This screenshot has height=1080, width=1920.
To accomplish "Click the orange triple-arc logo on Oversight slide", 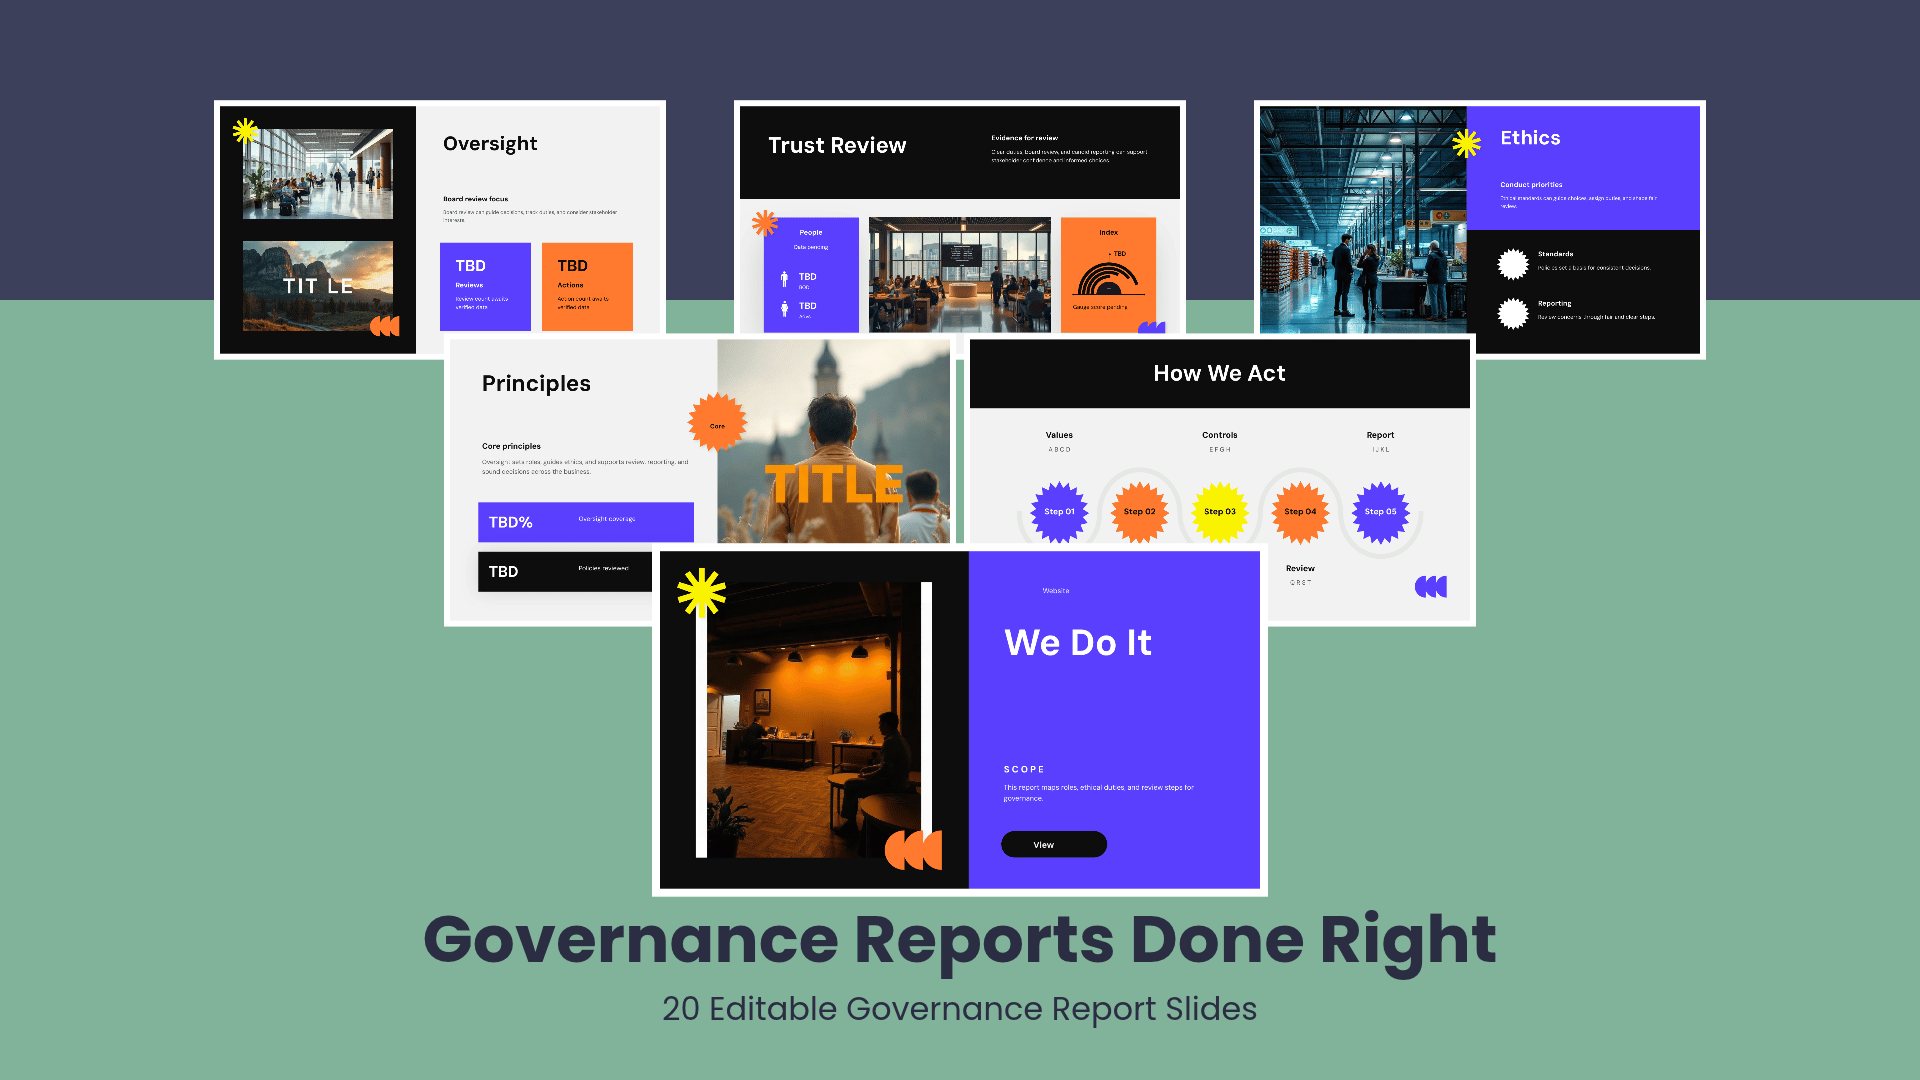I will coord(385,326).
